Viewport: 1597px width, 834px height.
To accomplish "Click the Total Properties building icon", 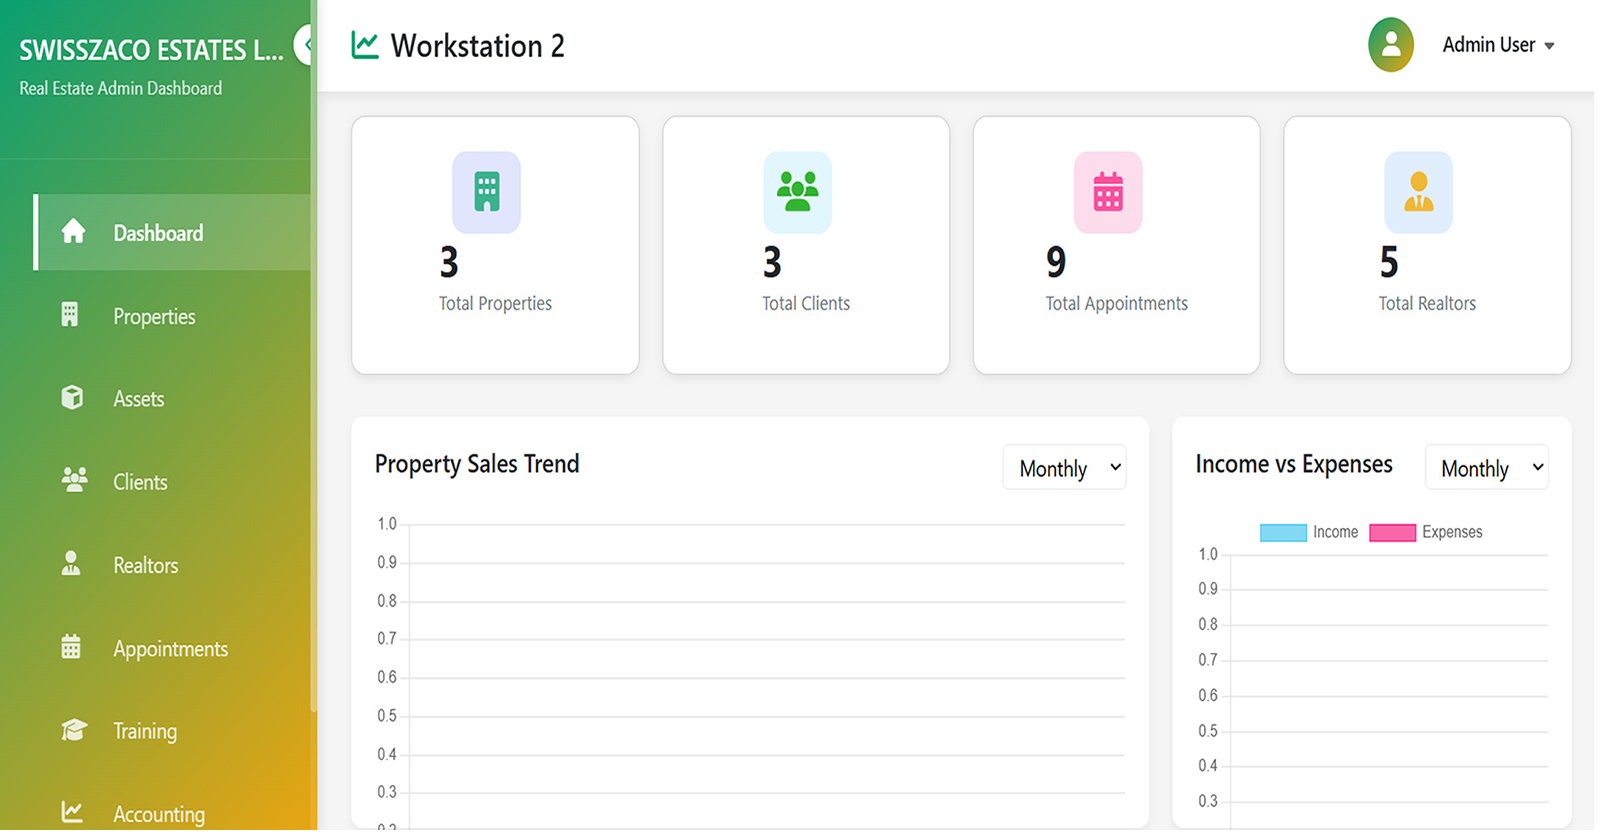I will 486,192.
